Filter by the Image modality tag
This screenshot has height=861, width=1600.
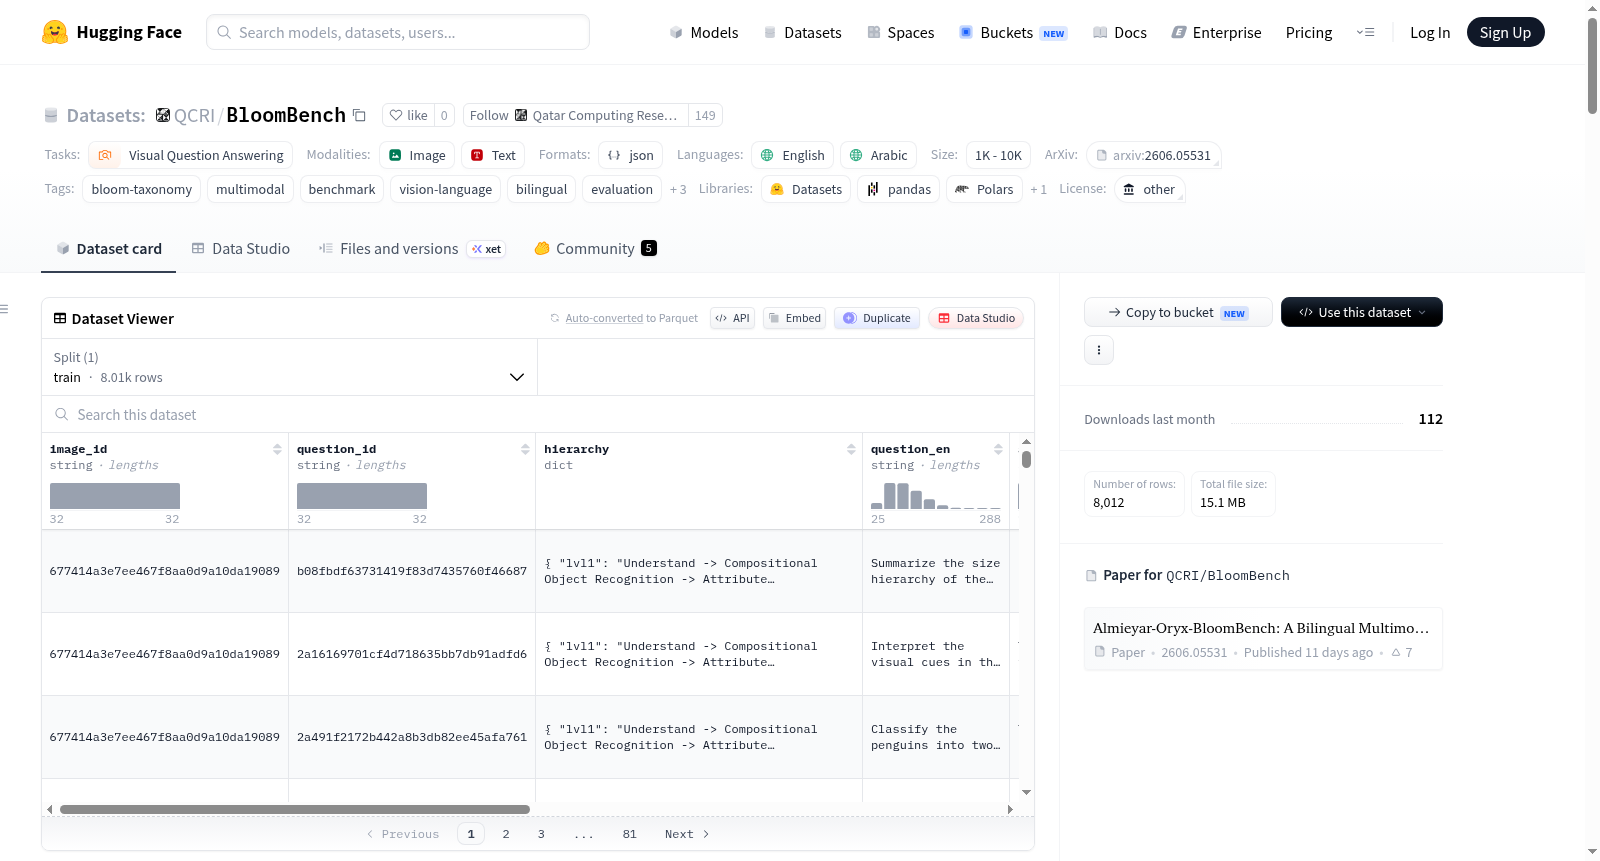pyautogui.click(x=417, y=155)
